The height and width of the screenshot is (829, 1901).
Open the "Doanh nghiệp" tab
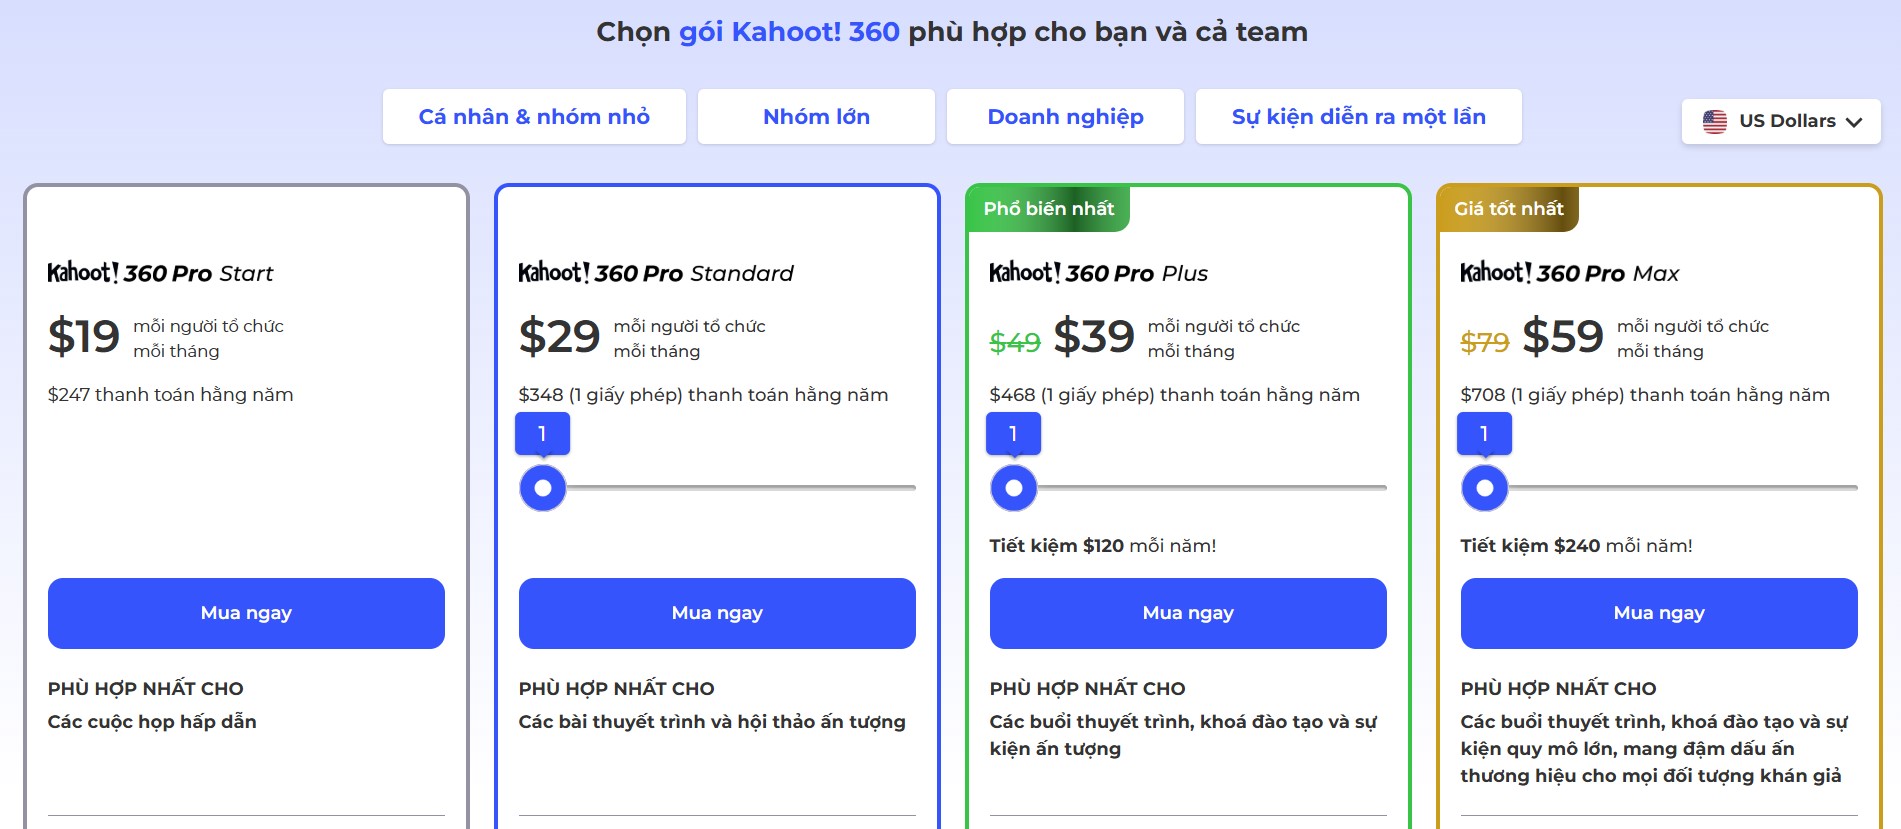click(1065, 117)
